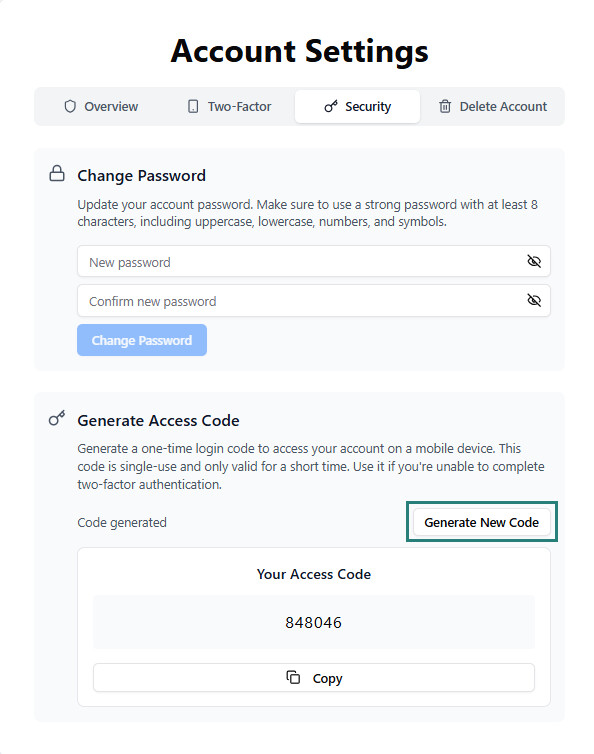Click the copy icon next to Copy label
Screen dimensions: 594x754
pos(293,677)
